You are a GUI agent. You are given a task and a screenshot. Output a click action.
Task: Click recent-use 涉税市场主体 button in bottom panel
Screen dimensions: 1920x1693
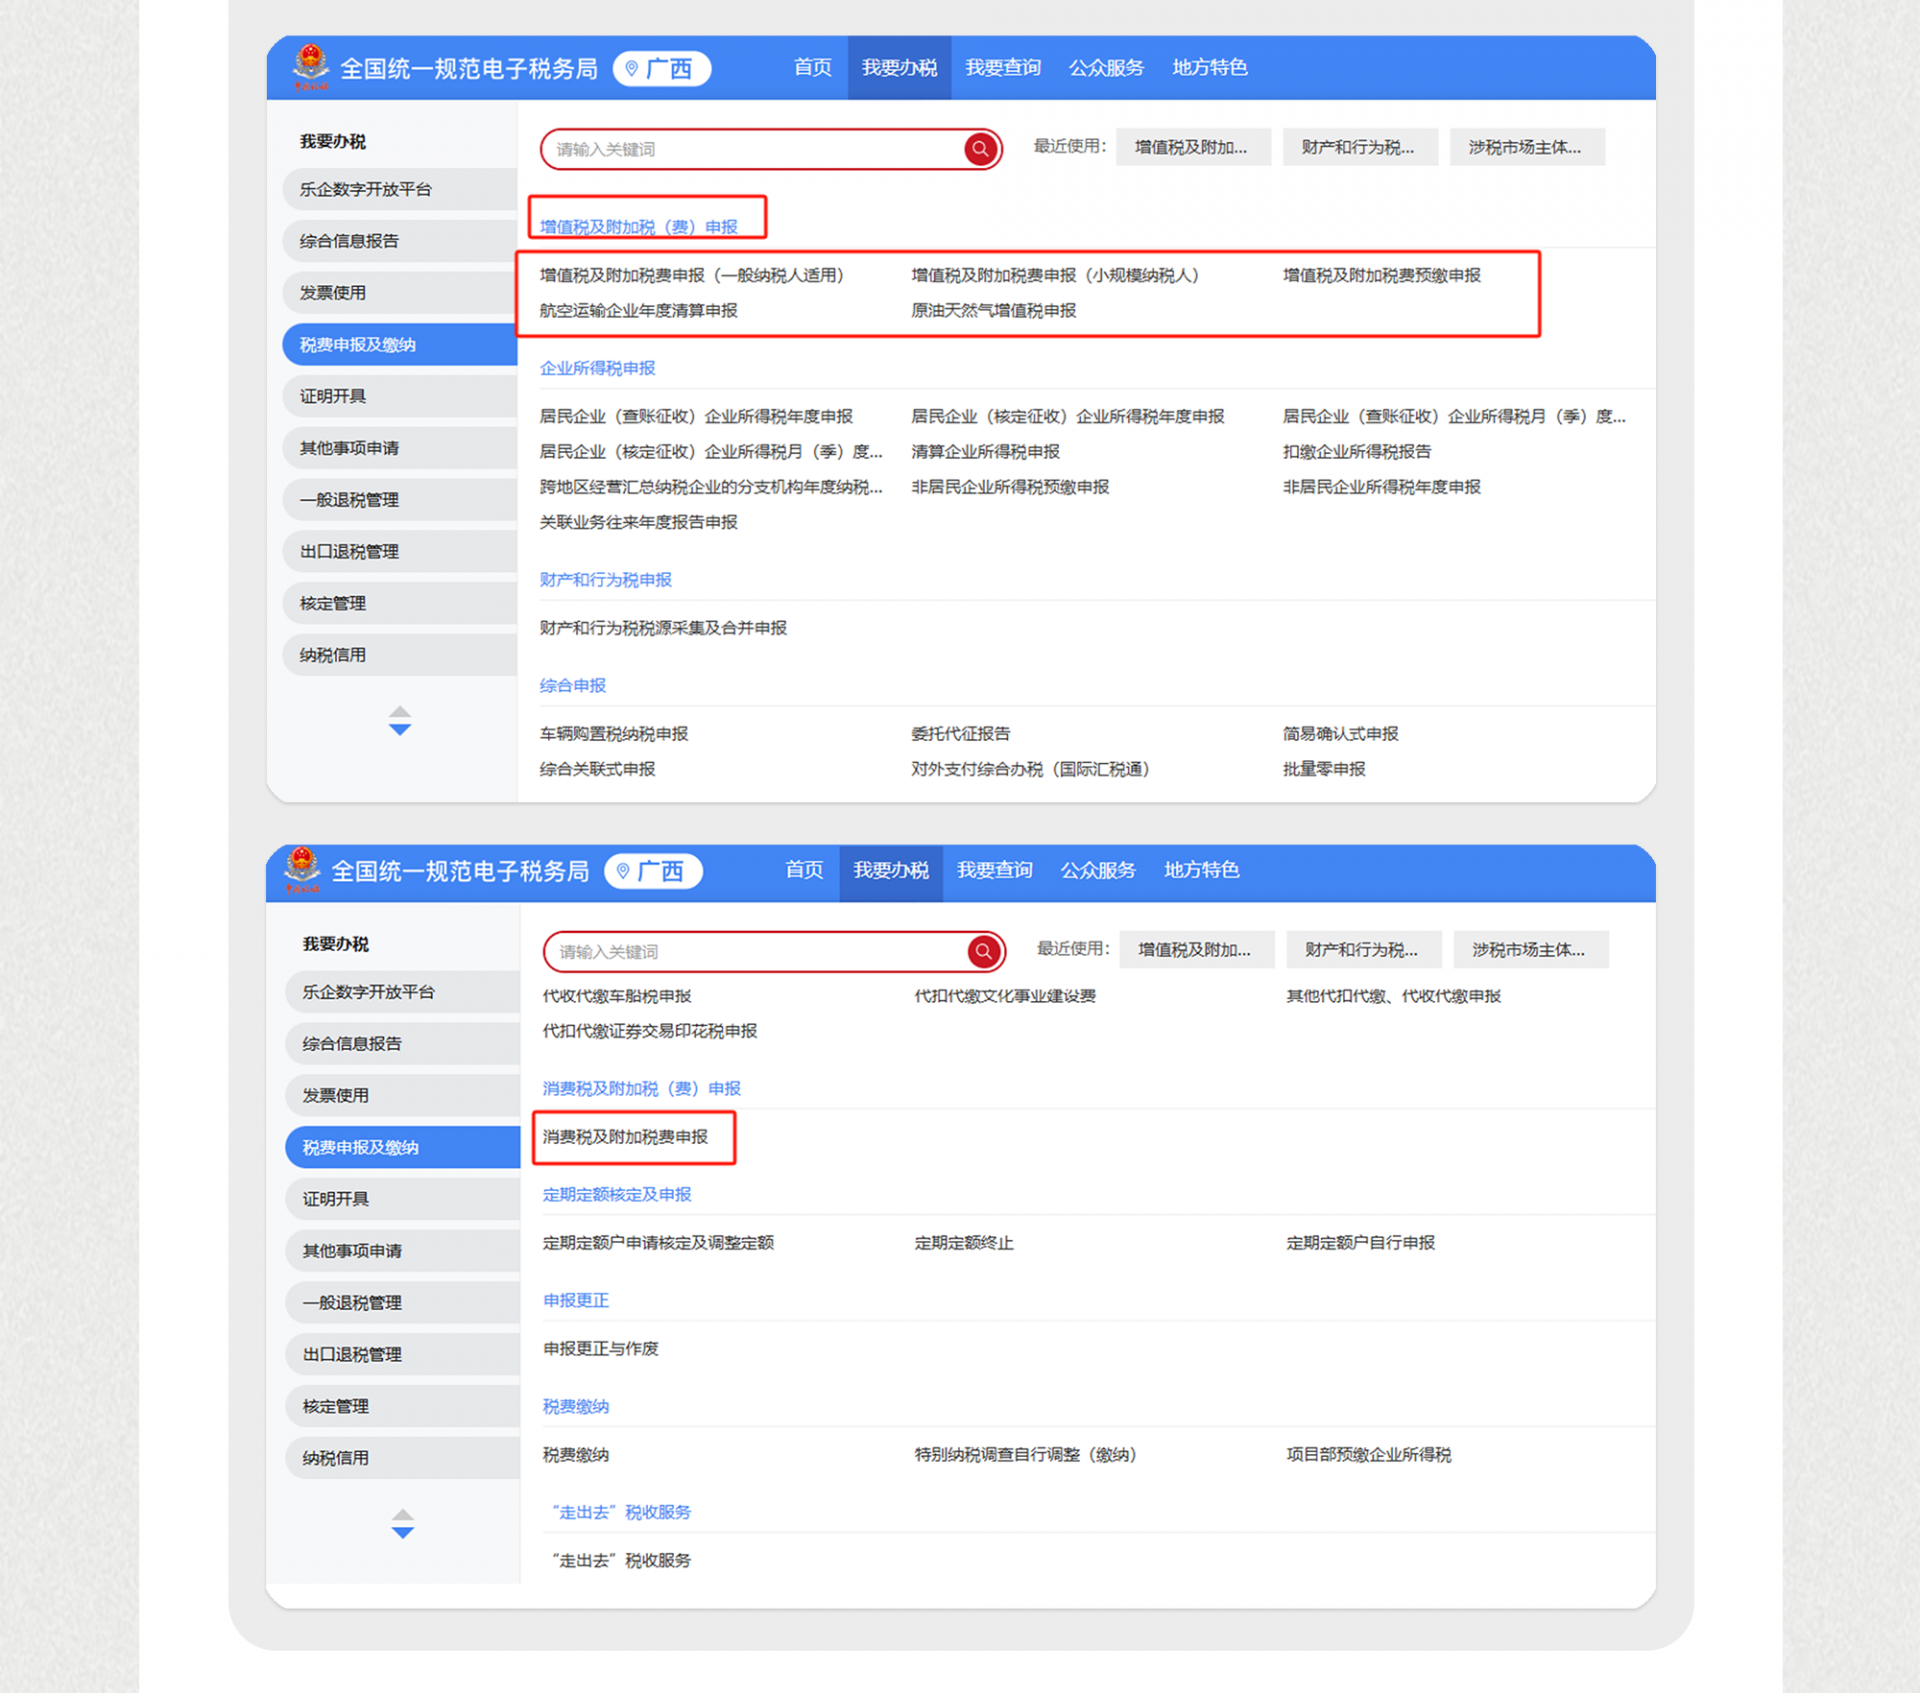click(x=1529, y=950)
